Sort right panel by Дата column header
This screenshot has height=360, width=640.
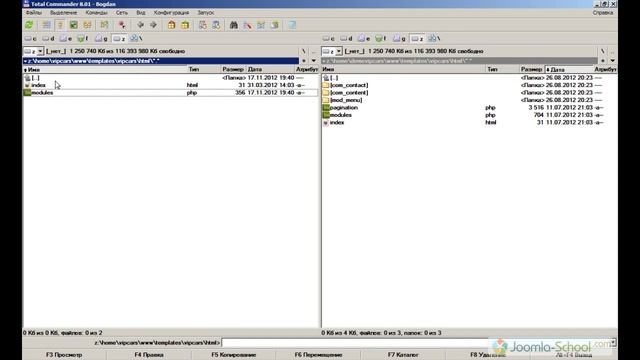coord(569,69)
